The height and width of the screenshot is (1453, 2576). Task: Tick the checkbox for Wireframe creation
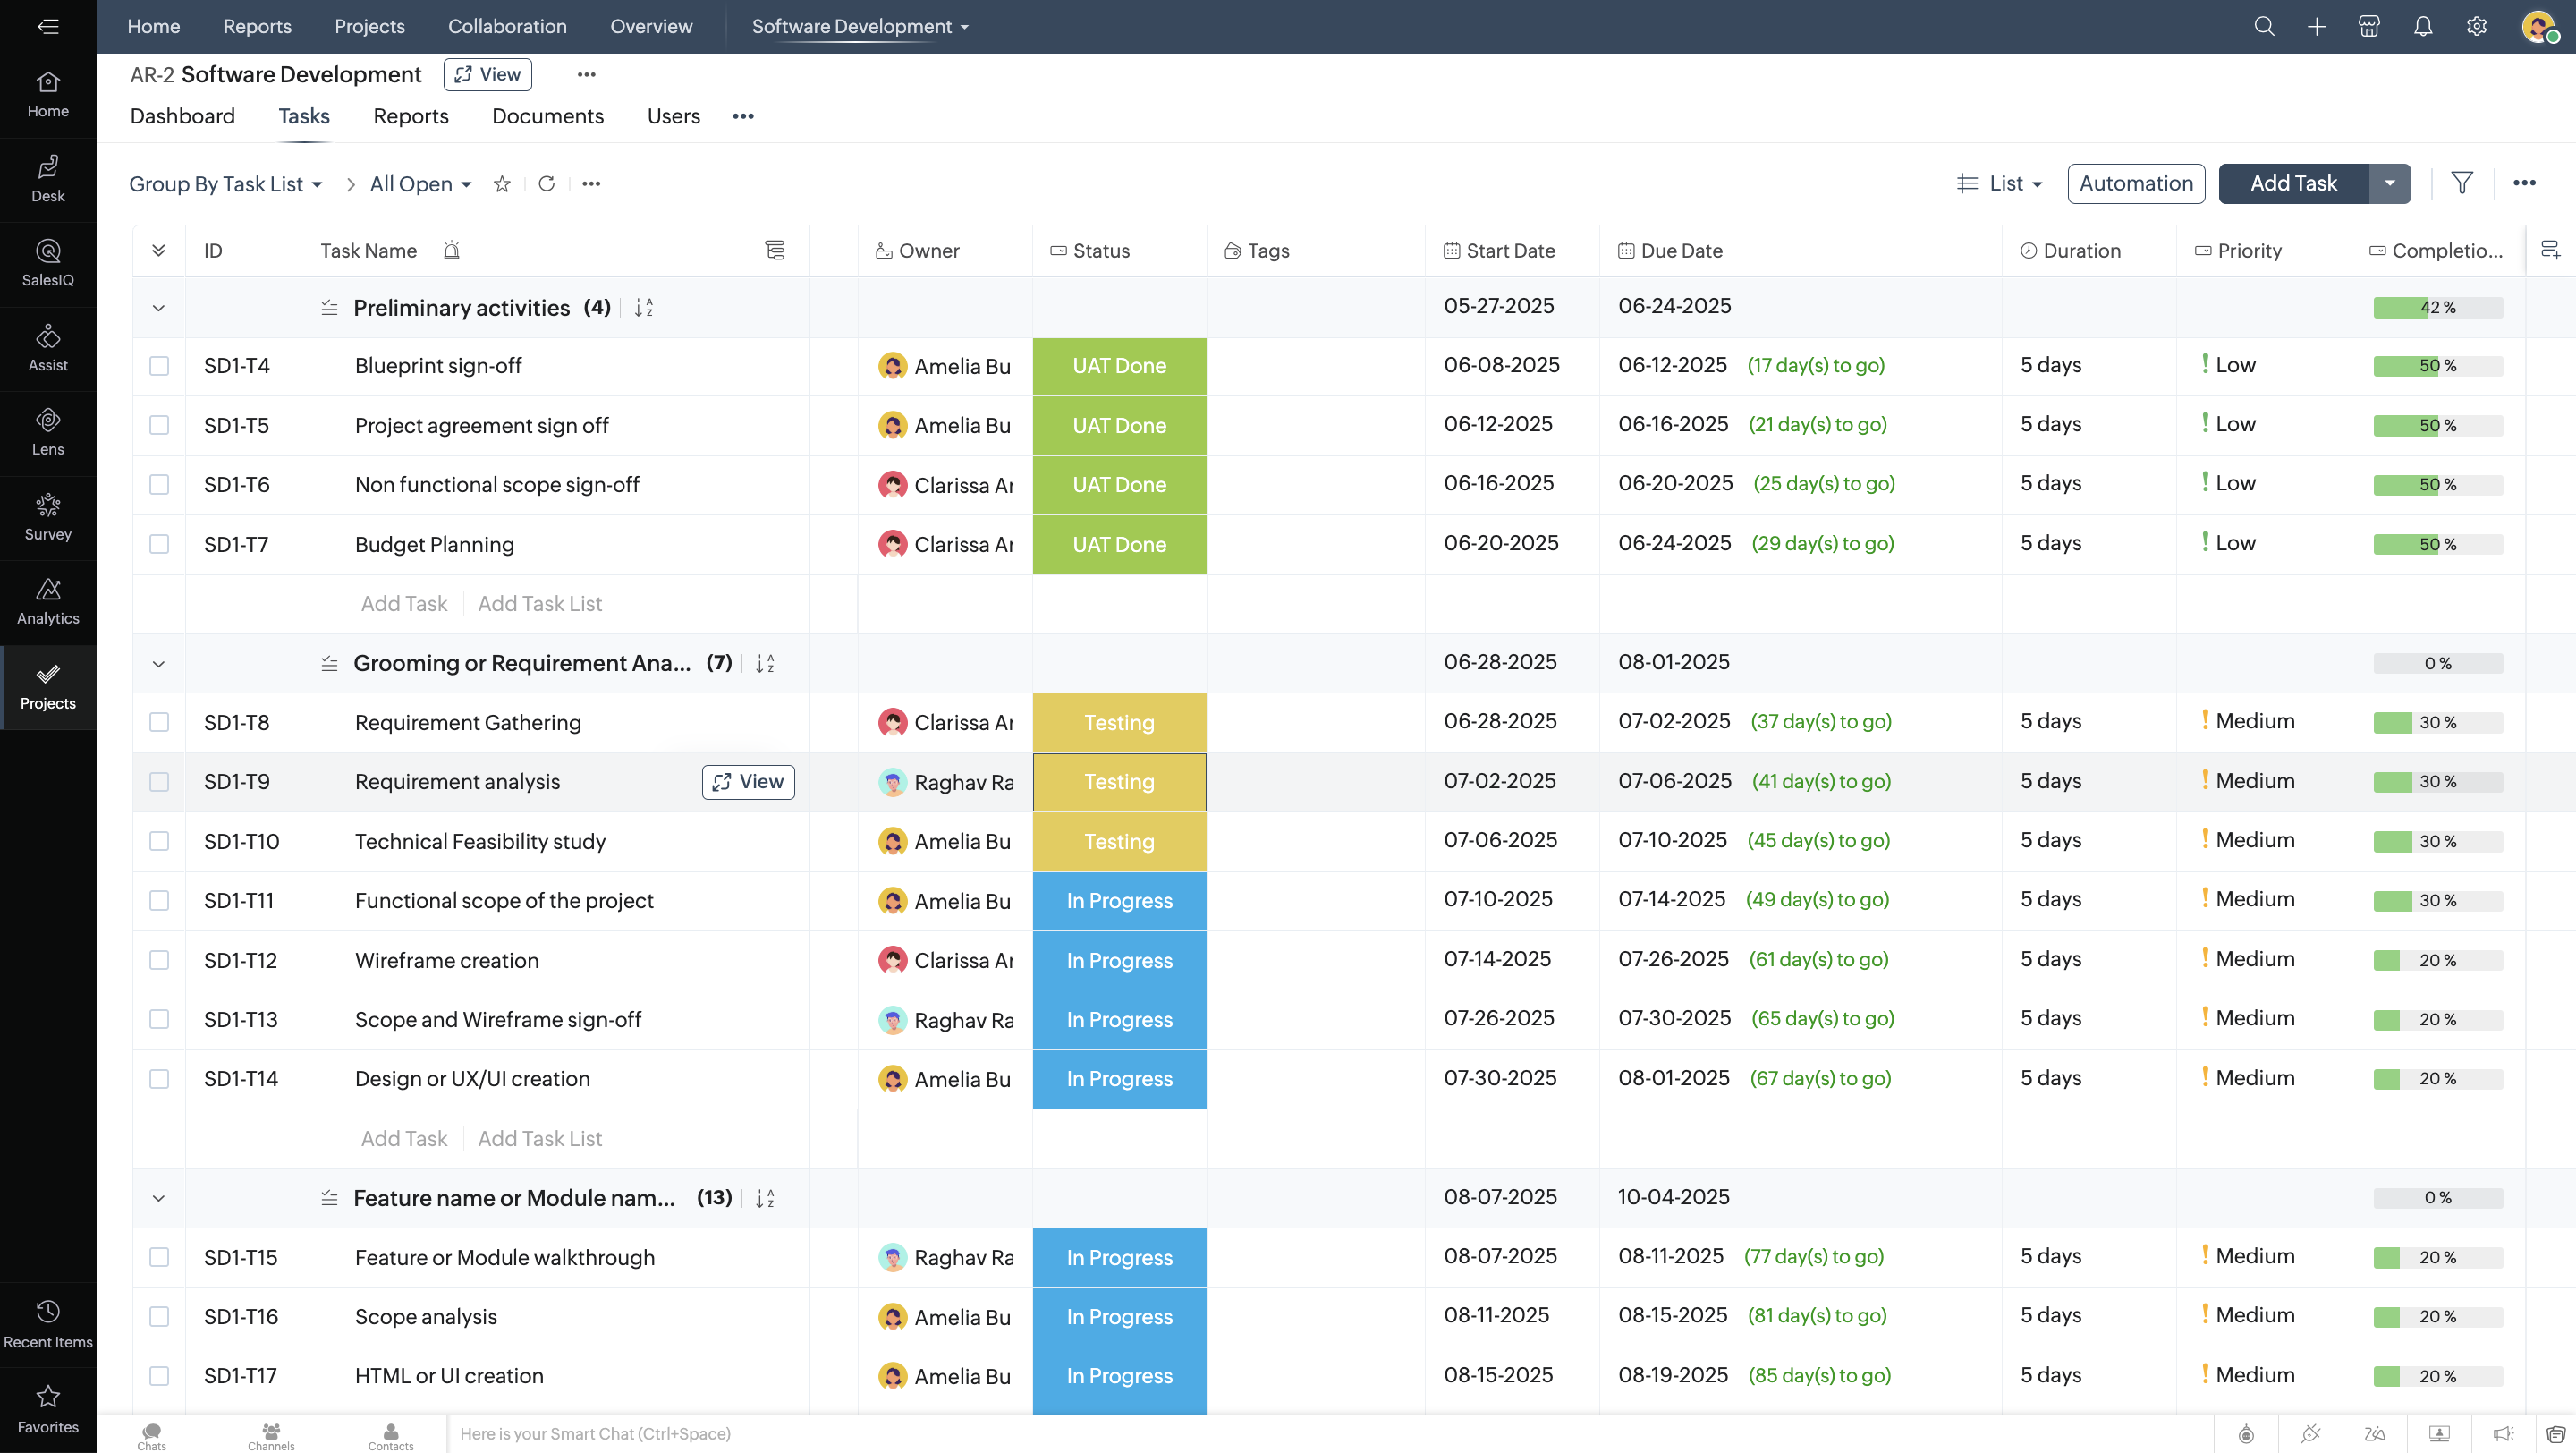(x=159, y=960)
